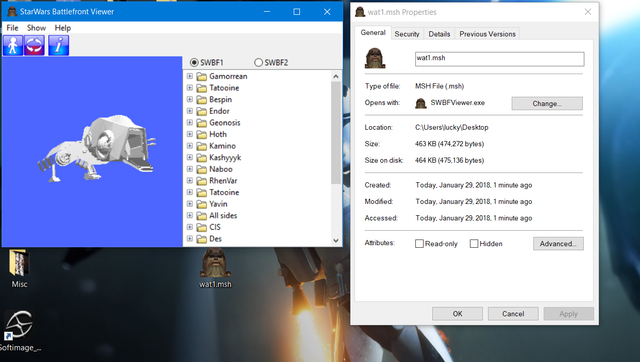This screenshot has height=362, width=640.
Task: Select the wat1.msh desktop icon
Action: click(x=215, y=269)
